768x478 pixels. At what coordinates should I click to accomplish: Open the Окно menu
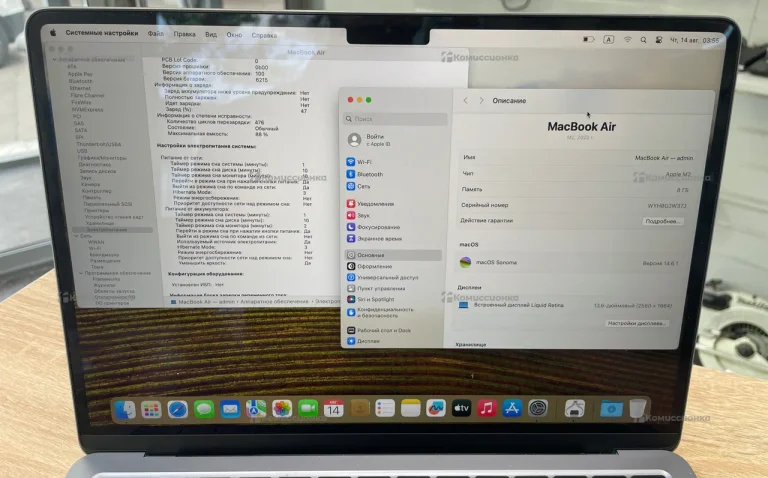(x=234, y=35)
